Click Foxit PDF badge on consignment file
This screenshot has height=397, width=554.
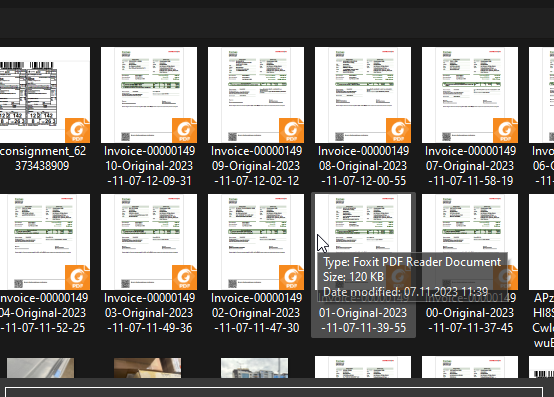pos(77,130)
